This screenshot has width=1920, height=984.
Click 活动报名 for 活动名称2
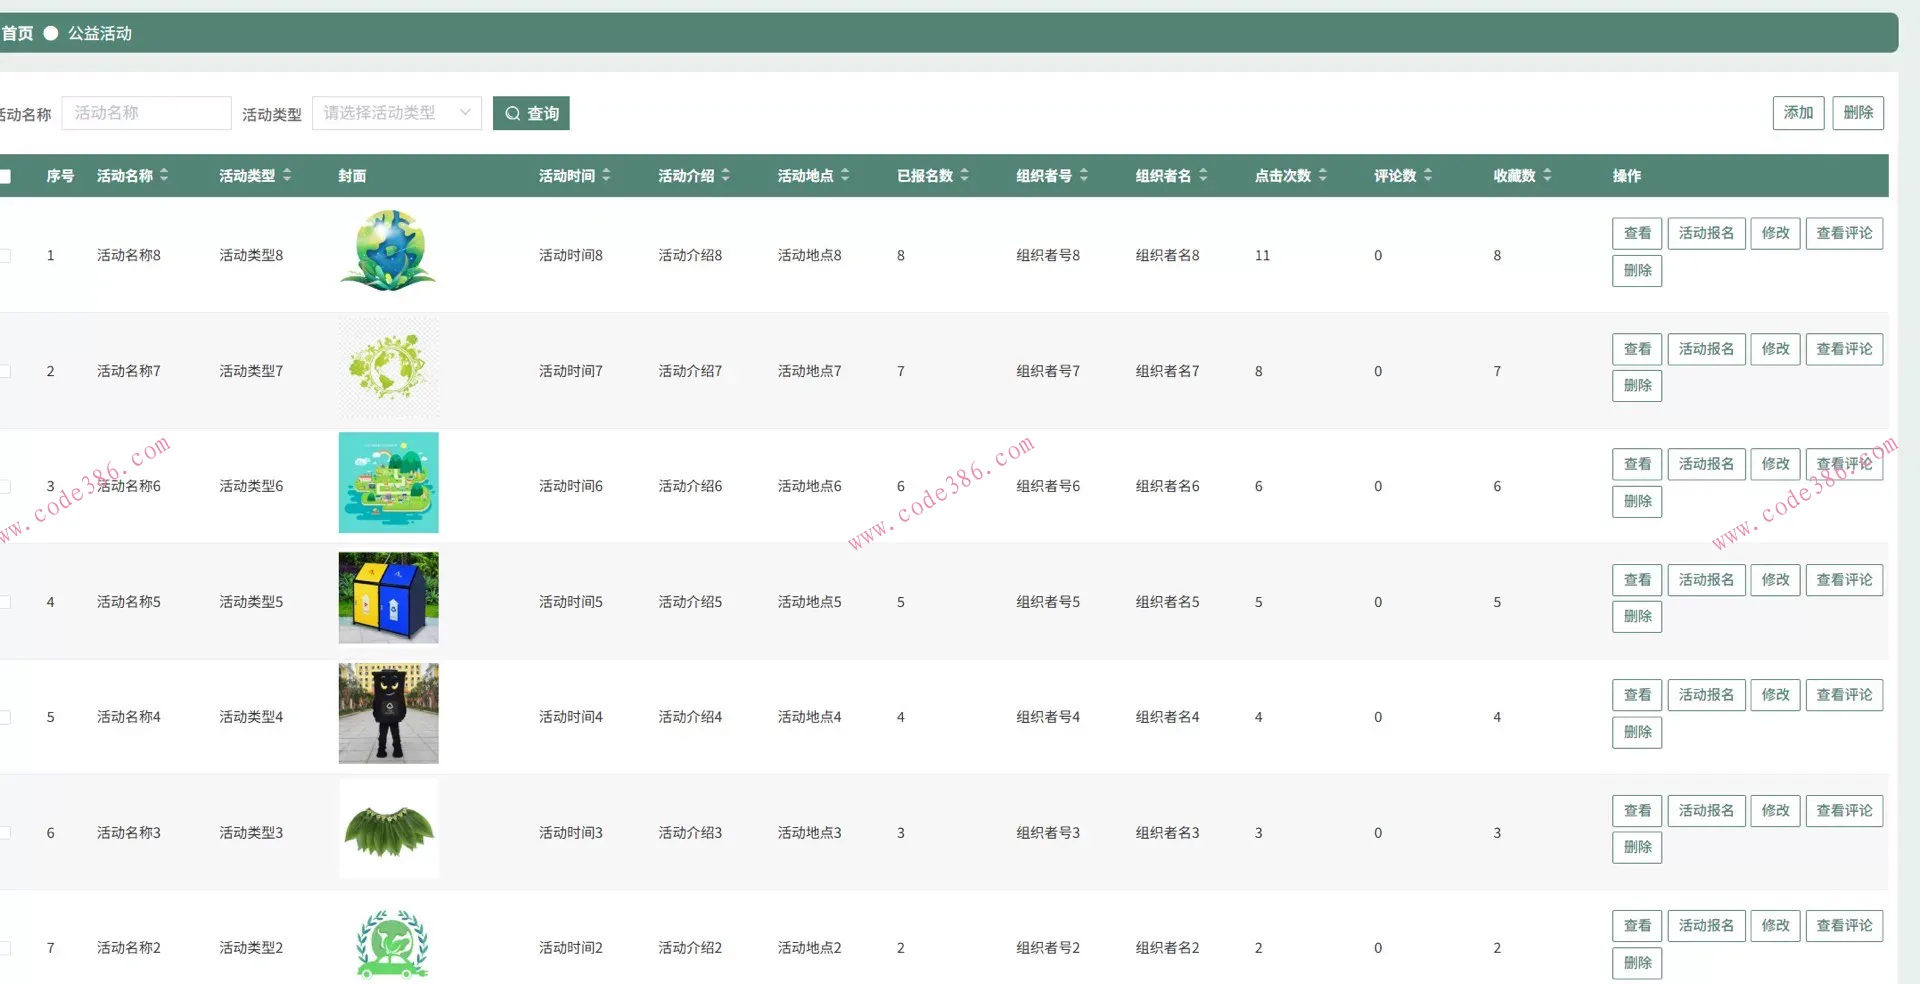click(x=1706, y=926)
